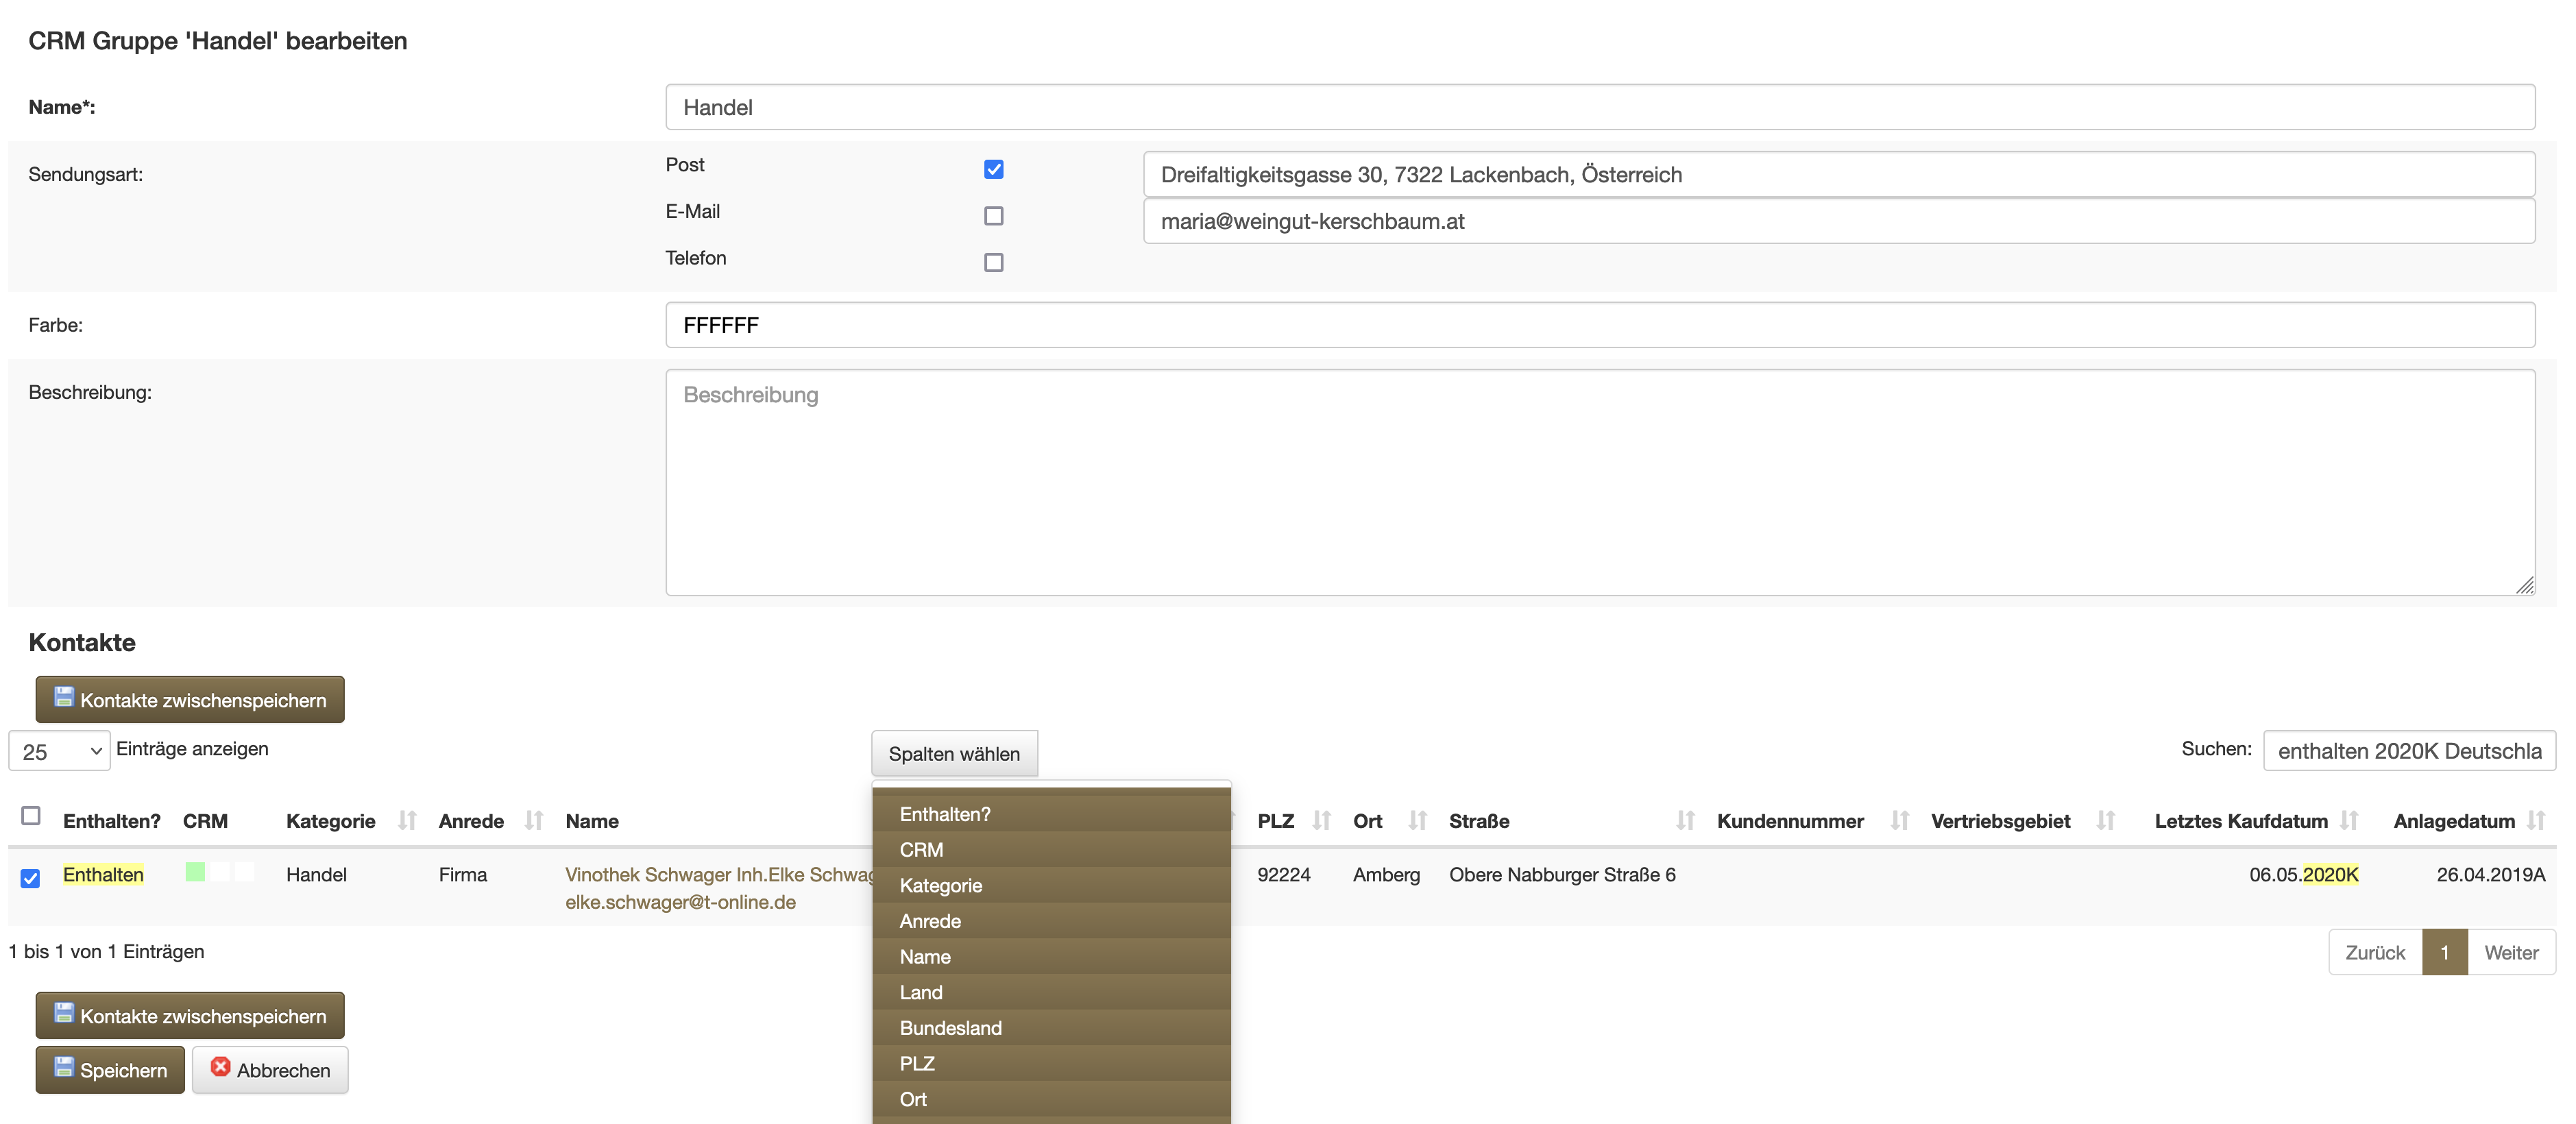2576x1124 pixels.
Task: Click the Speichern button
Action: pyautogui.click(x=110, y=1070)
